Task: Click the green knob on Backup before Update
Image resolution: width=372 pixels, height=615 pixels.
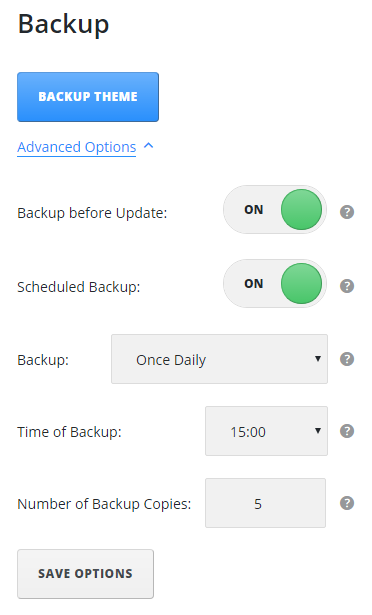Action: click(301, 209)
